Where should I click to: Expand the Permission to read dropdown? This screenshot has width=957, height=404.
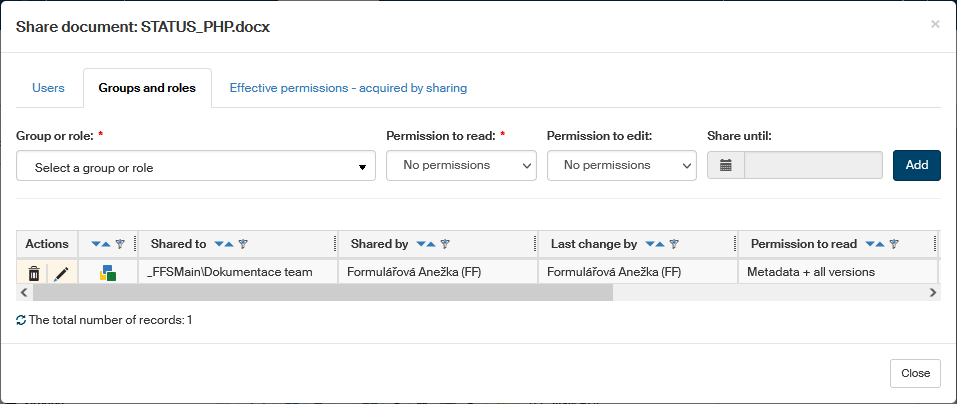tap(461, 165)
